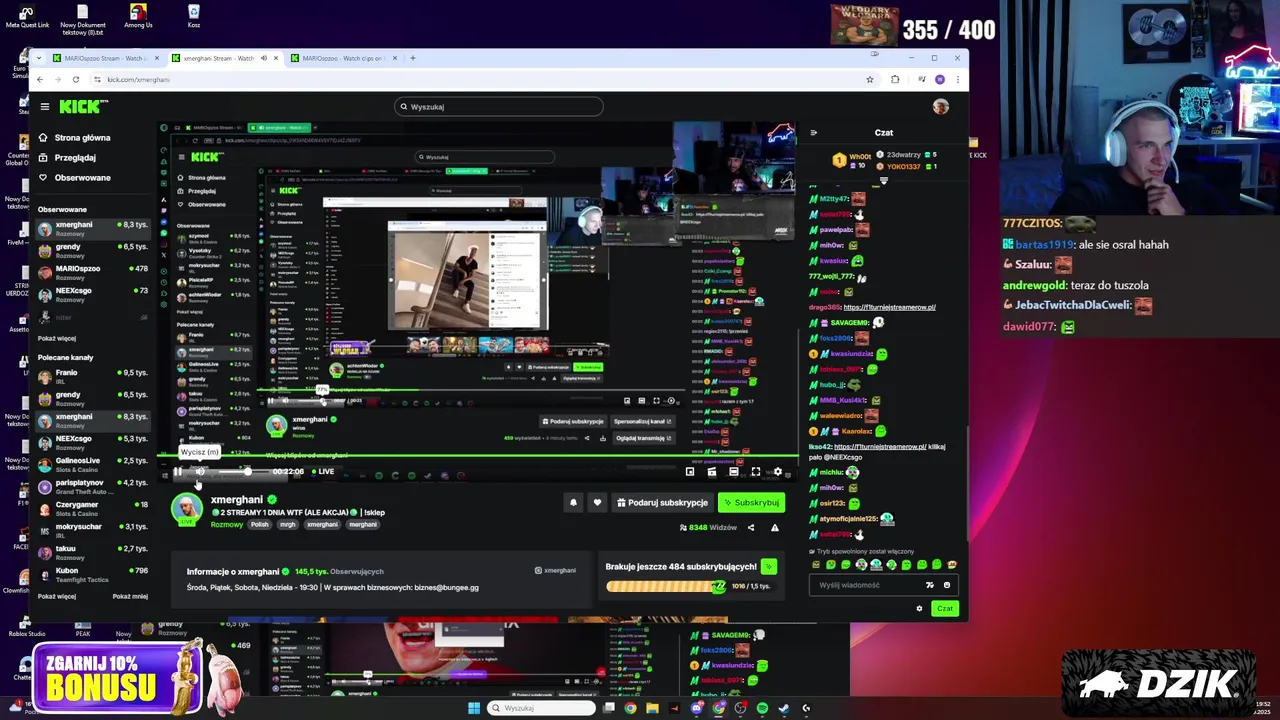Open the Kick sidebar hamburger menu
Viewport: 1280px width, 720px height.
point(45,106)
